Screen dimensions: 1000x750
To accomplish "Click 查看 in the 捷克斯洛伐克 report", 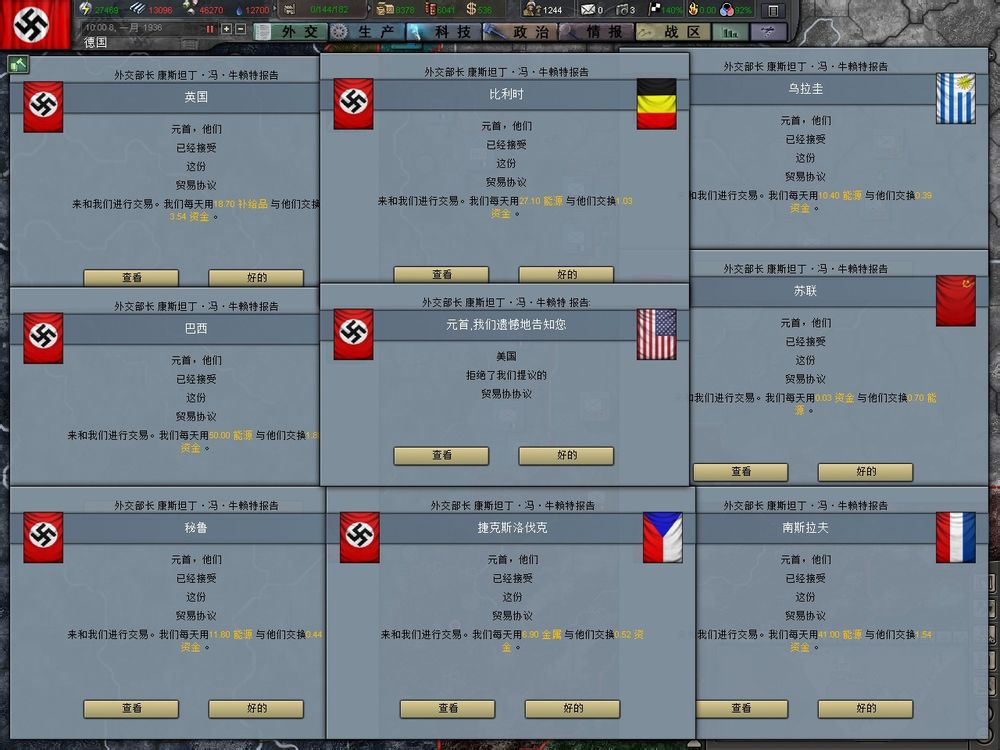I will 448,709.
